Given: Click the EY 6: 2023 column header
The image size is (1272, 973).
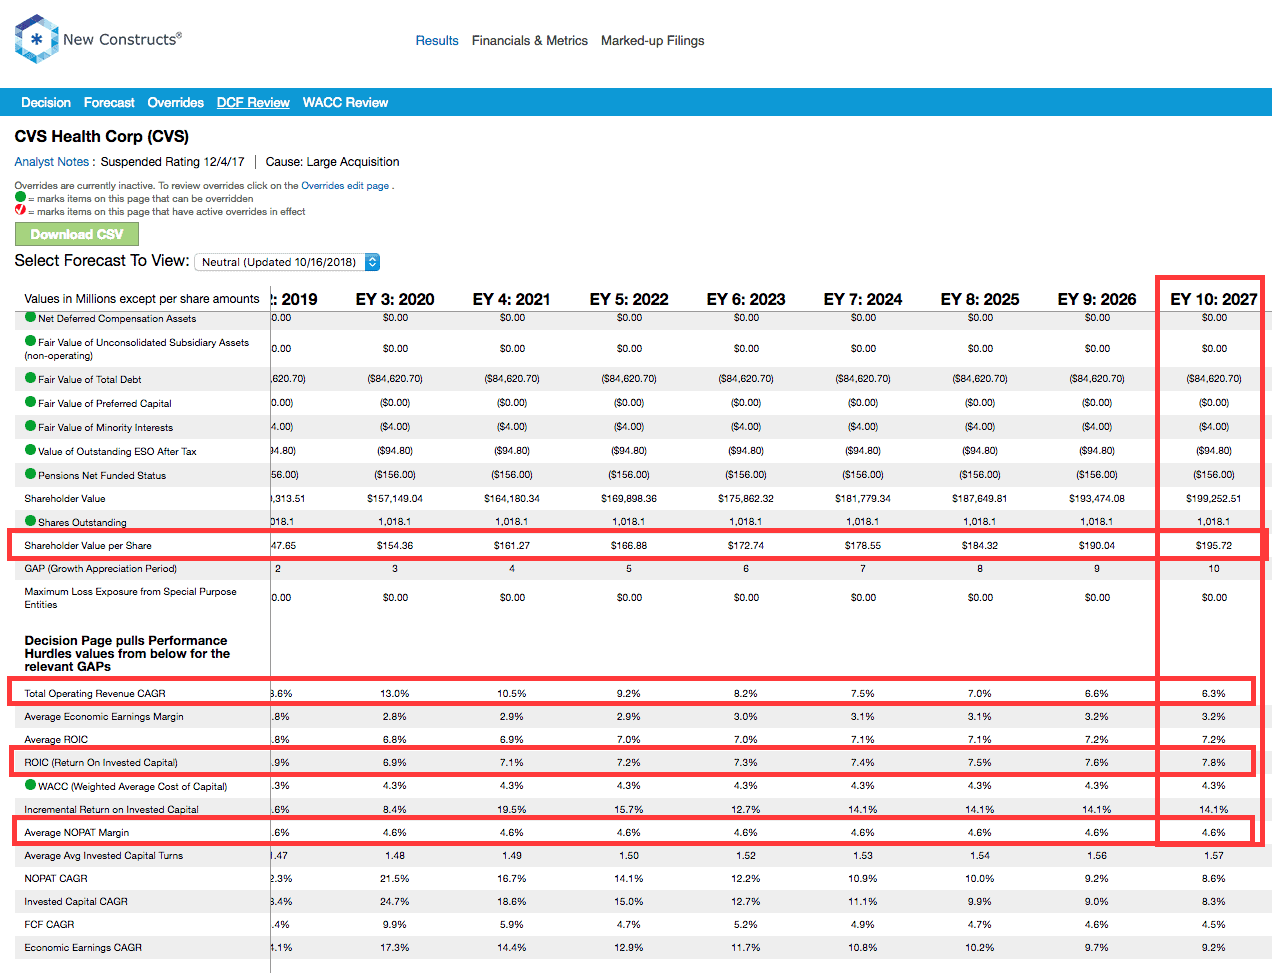Looking at the screenshot, I should (x=746, y=299).
